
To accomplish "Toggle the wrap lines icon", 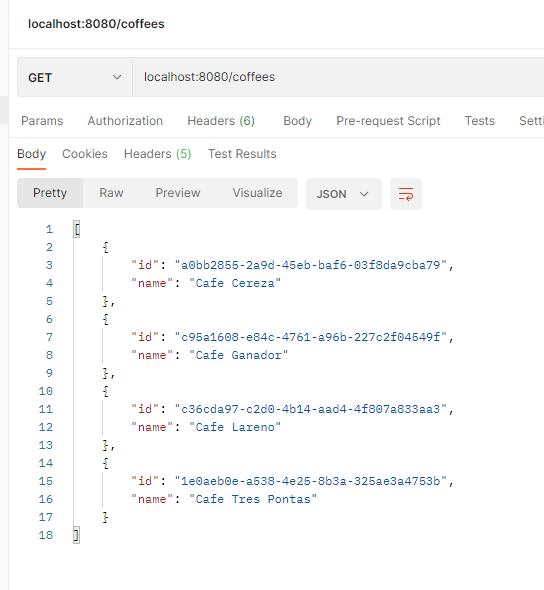I will [x=406, y=194].
